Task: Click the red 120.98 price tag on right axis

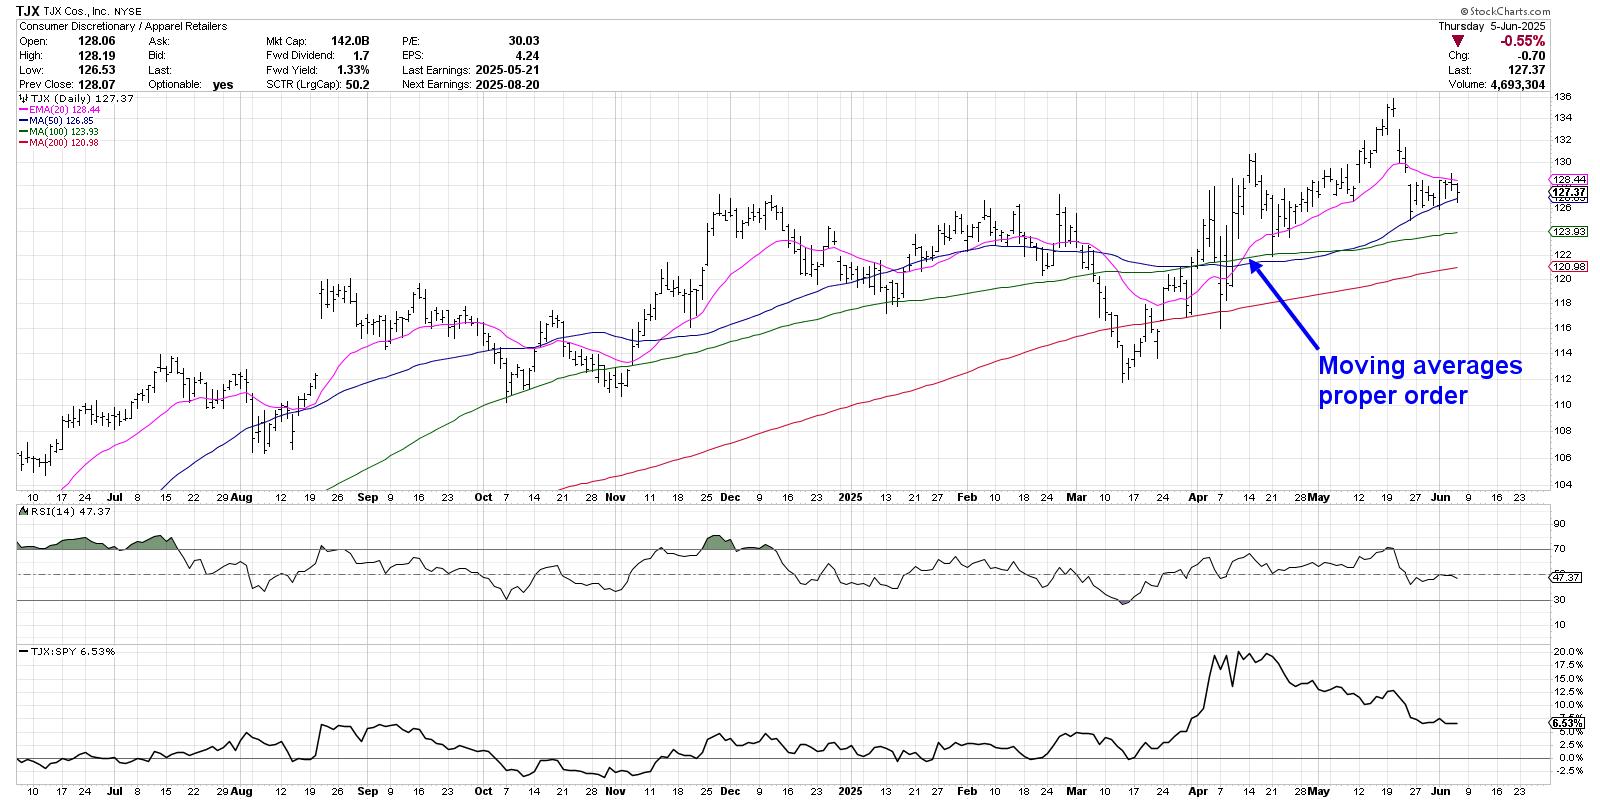Action: pos(1568,267)
